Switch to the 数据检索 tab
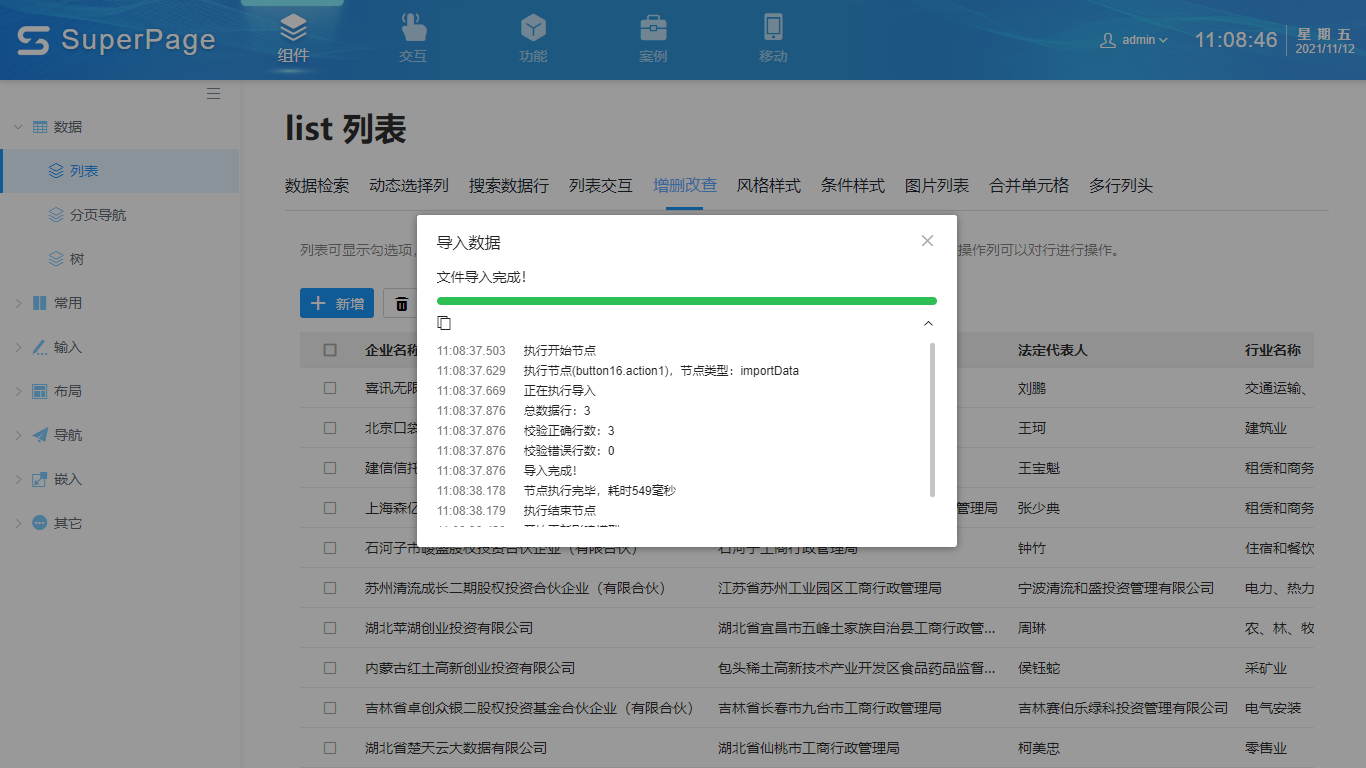Viewport: 1366px width, 768px height. point(317,186)
